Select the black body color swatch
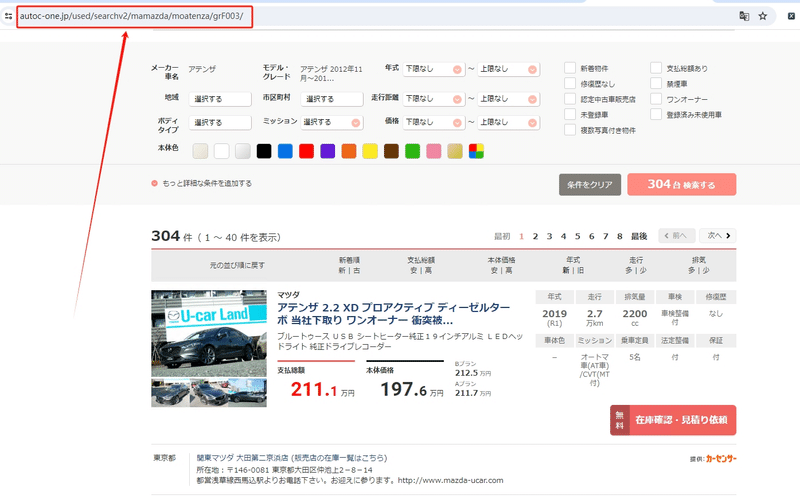Image resolution: width=800 pixels, height=499 pixels. [x=264, y=151]
